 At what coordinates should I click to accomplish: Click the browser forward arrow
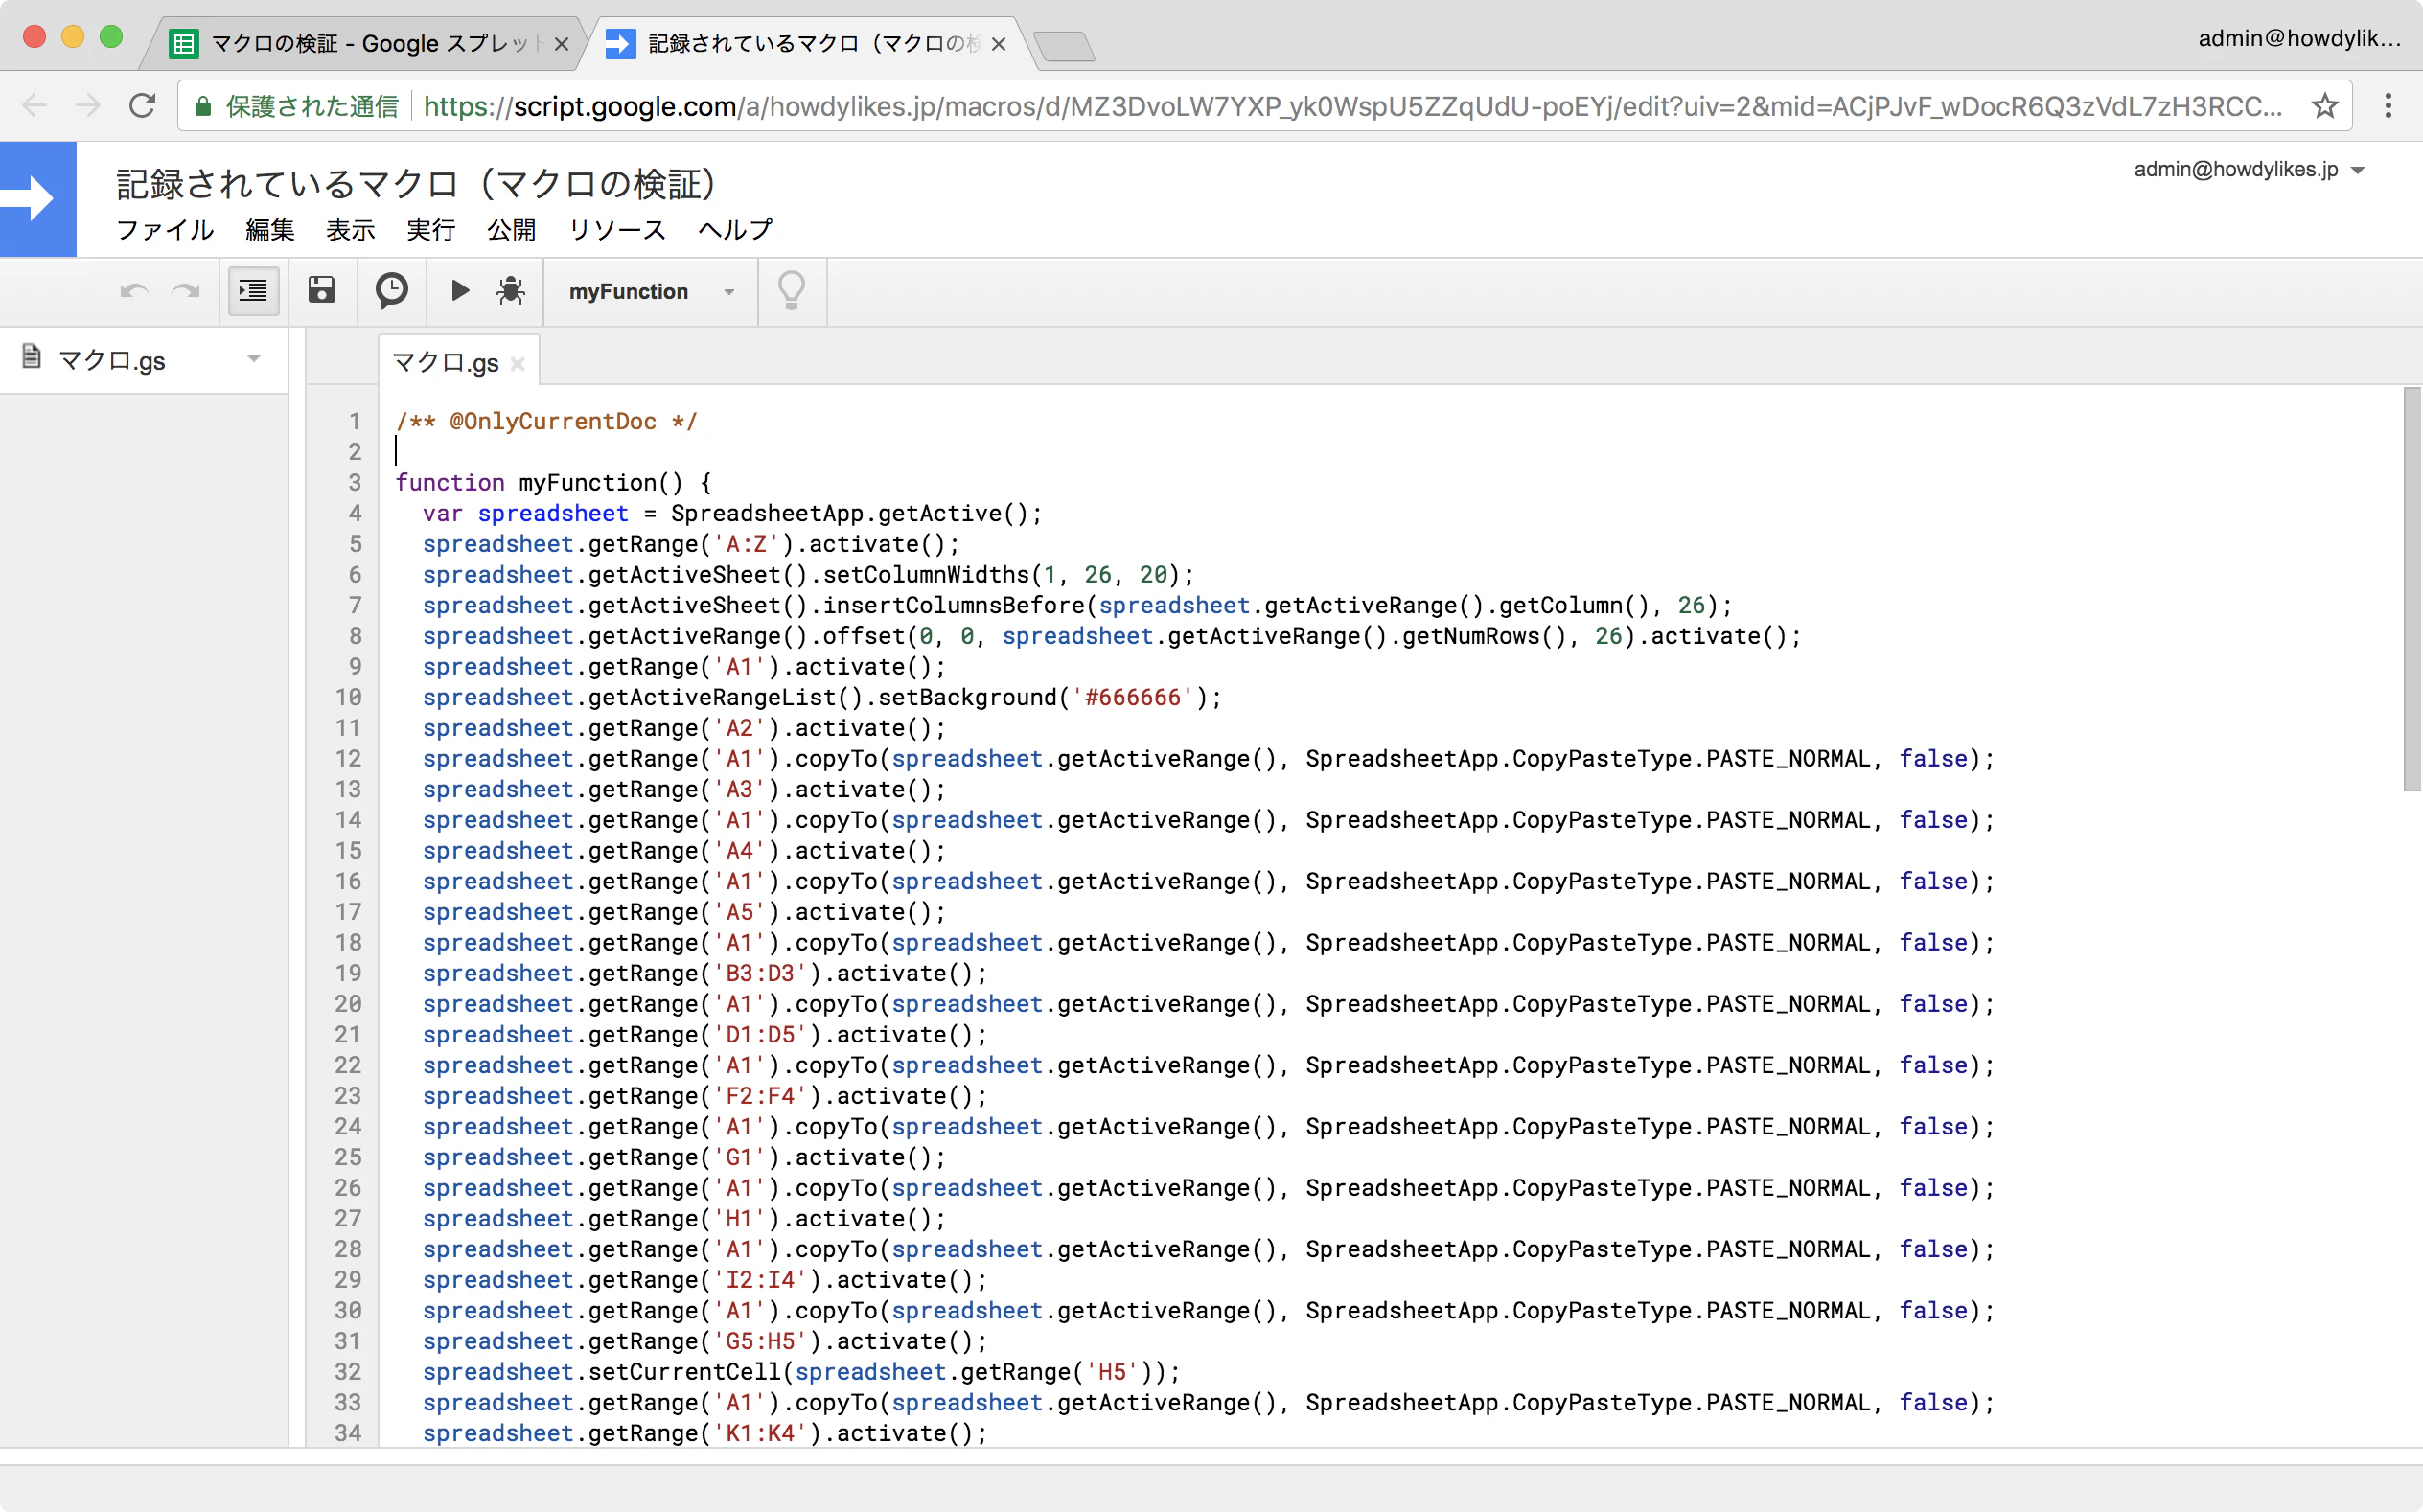coord(88,105)
